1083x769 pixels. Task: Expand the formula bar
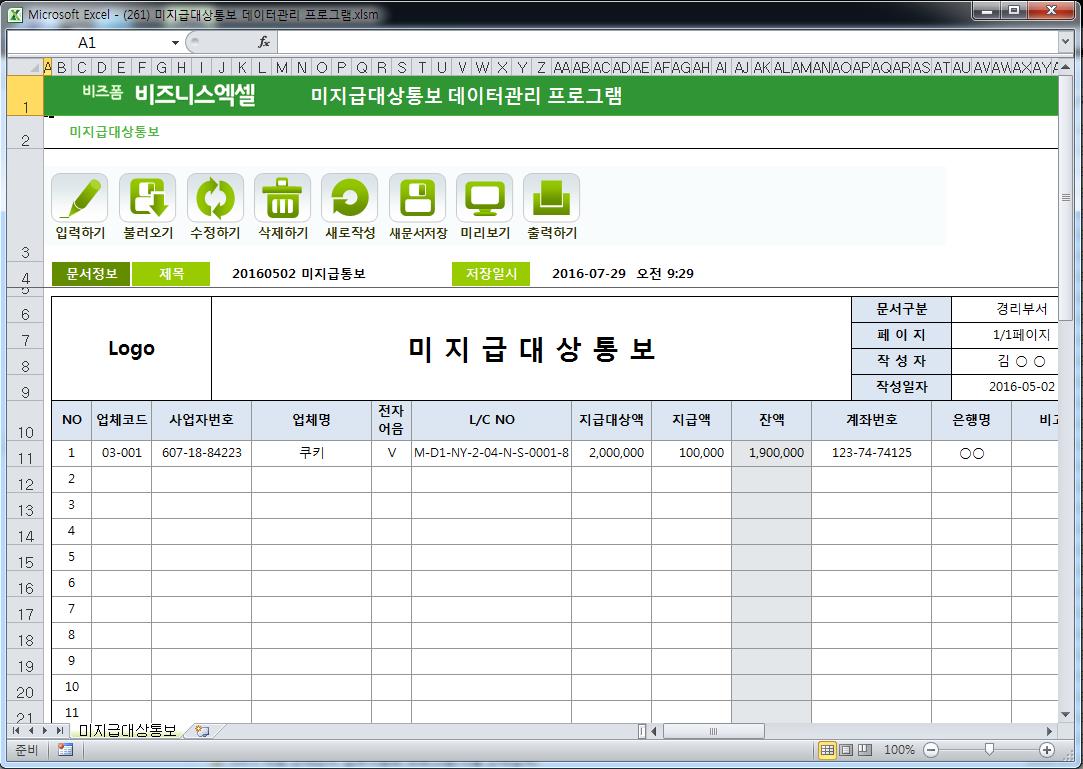point(1065,42)
